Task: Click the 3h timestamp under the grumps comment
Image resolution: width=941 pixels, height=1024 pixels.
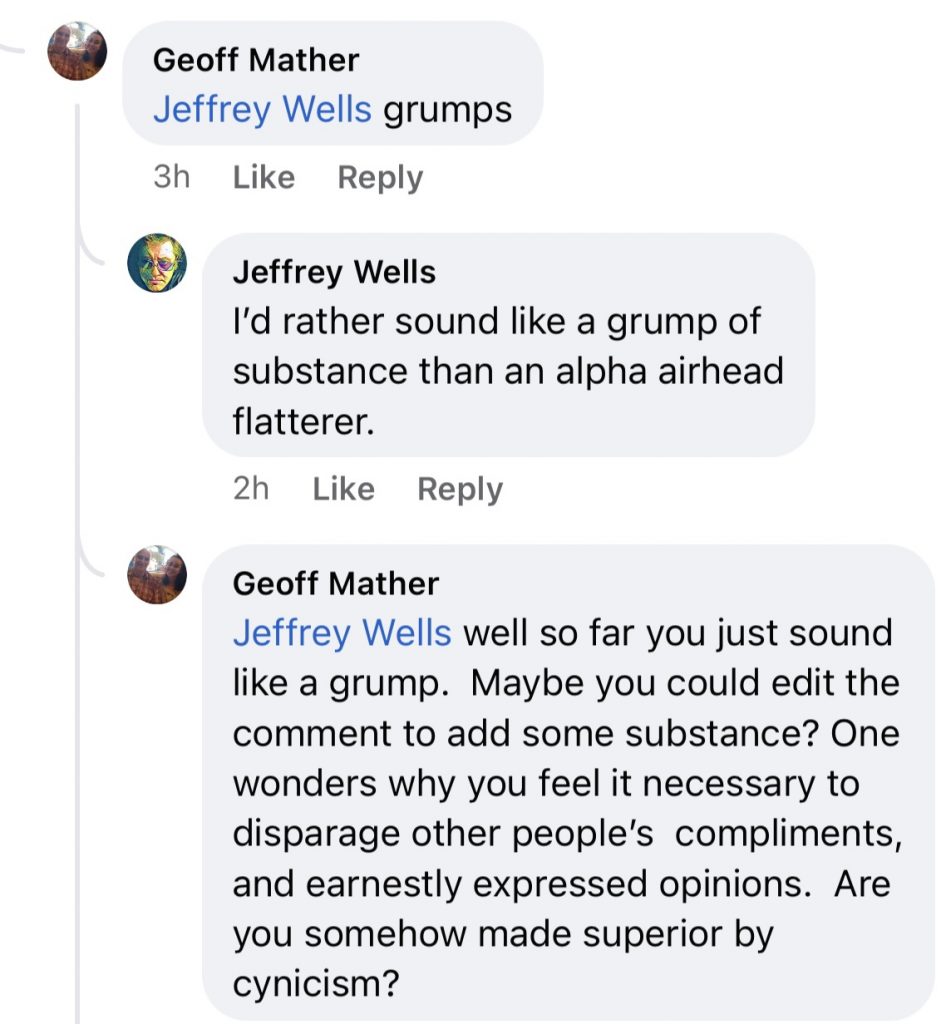Action: point(171,178)
